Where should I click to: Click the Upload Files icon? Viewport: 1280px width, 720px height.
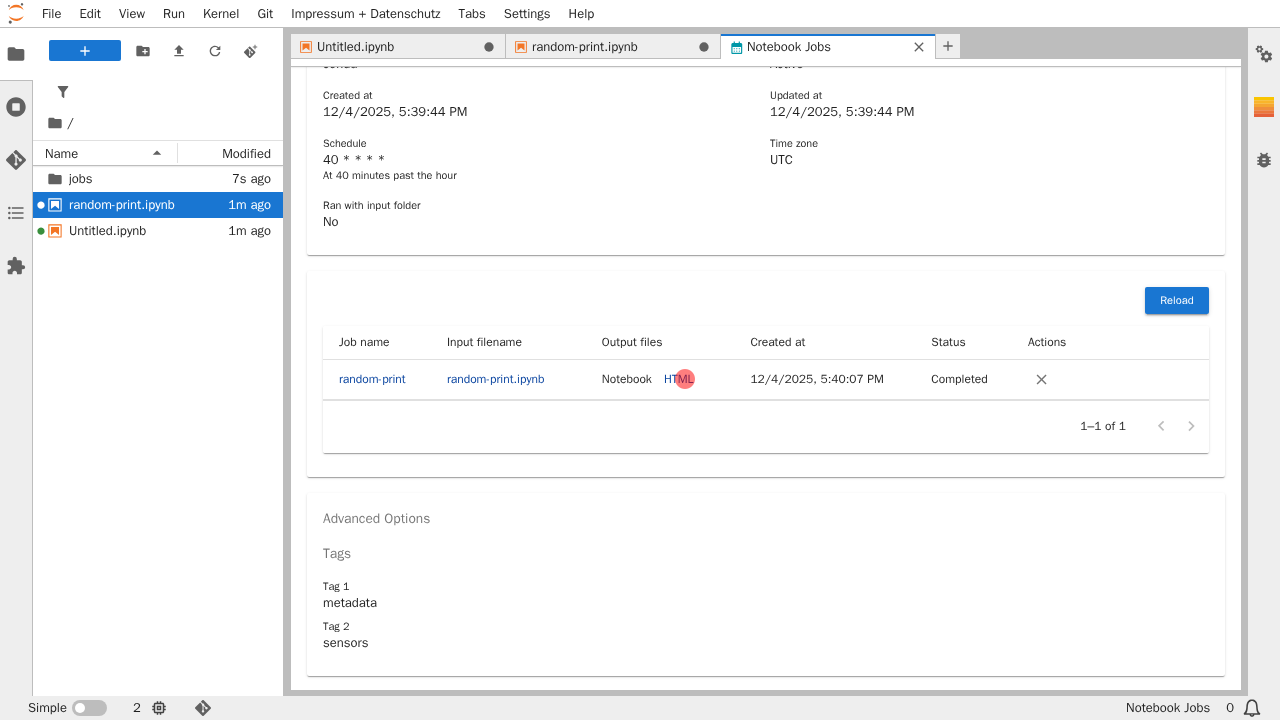[x=179, y=51]
